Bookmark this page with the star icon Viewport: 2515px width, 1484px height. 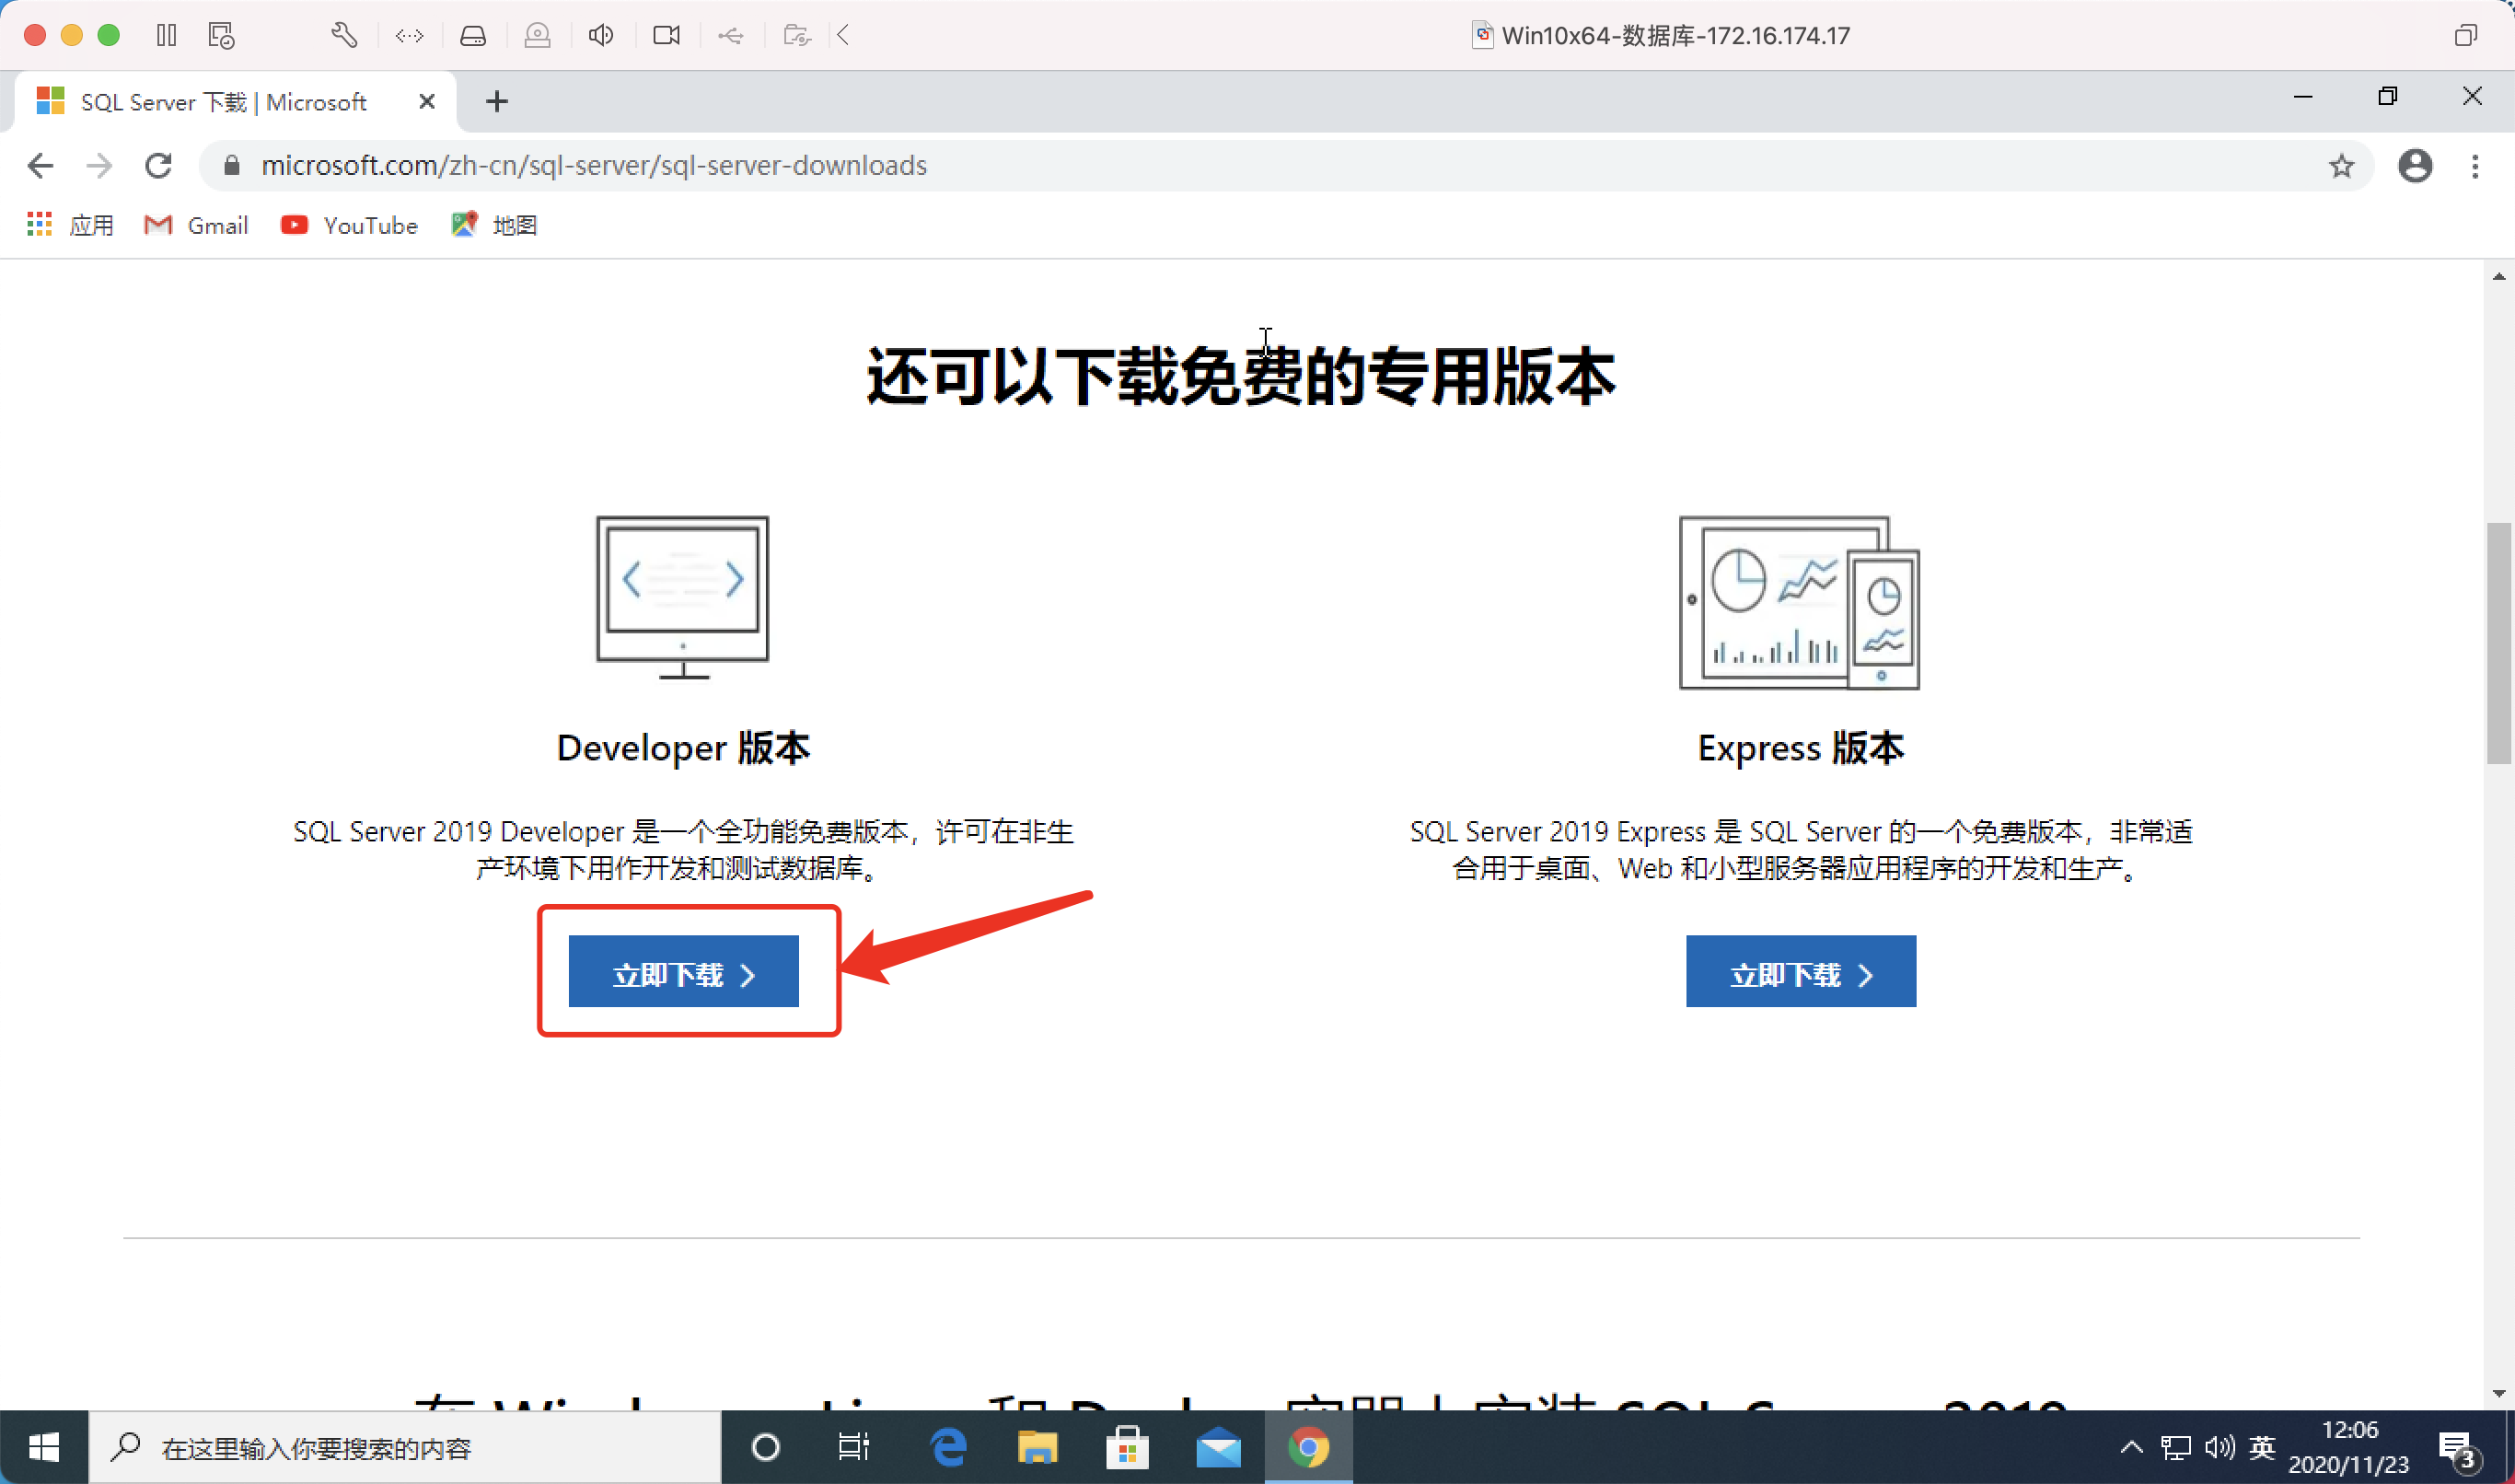[2341, 166]
